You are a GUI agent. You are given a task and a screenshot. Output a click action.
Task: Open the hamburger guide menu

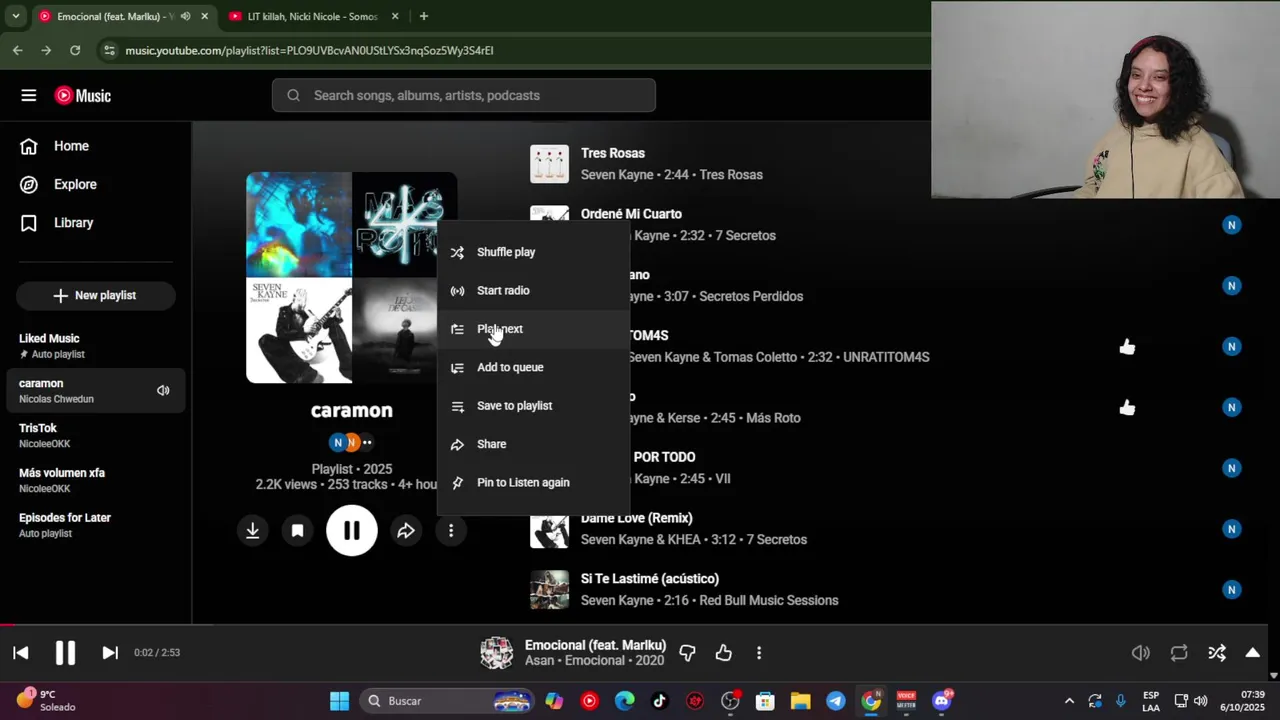pos(28,95)
